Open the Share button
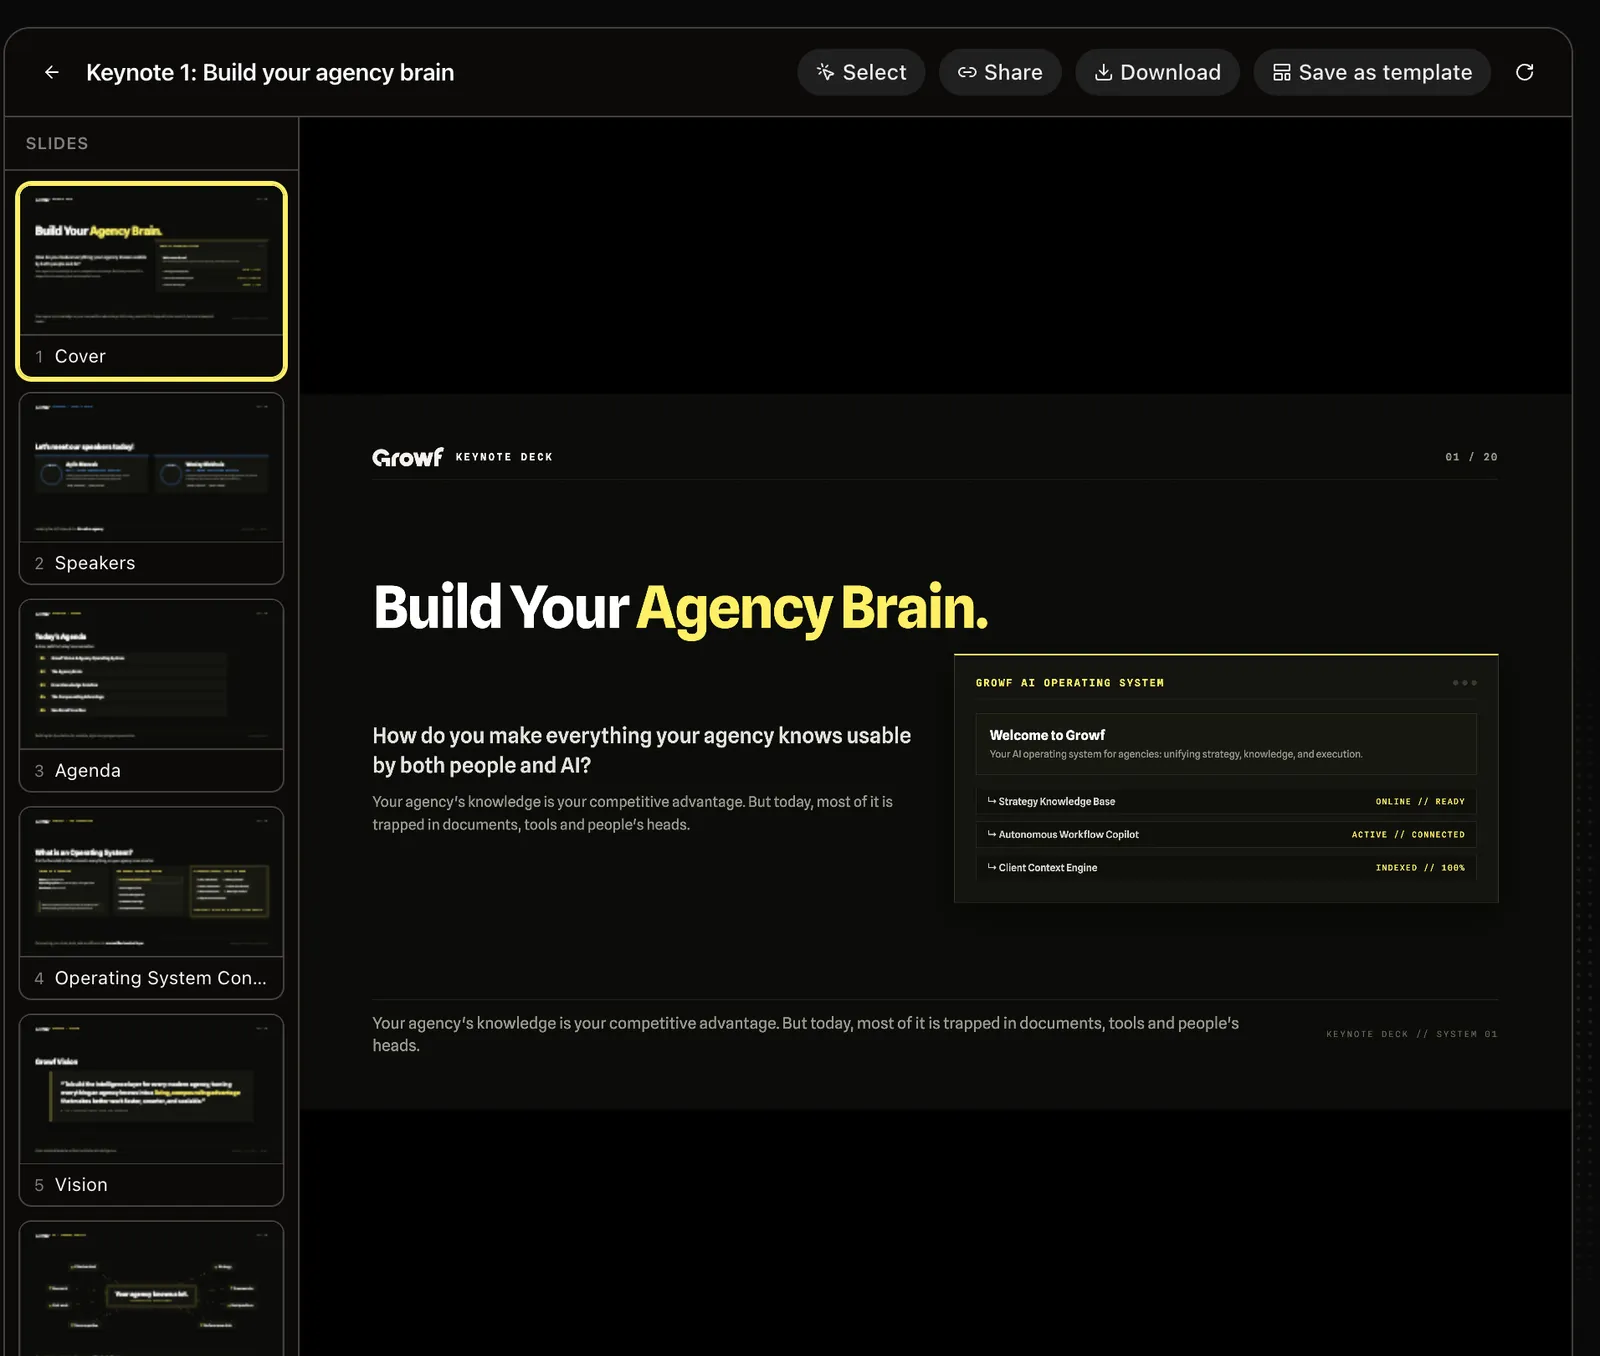 [x=1000, y=72]
